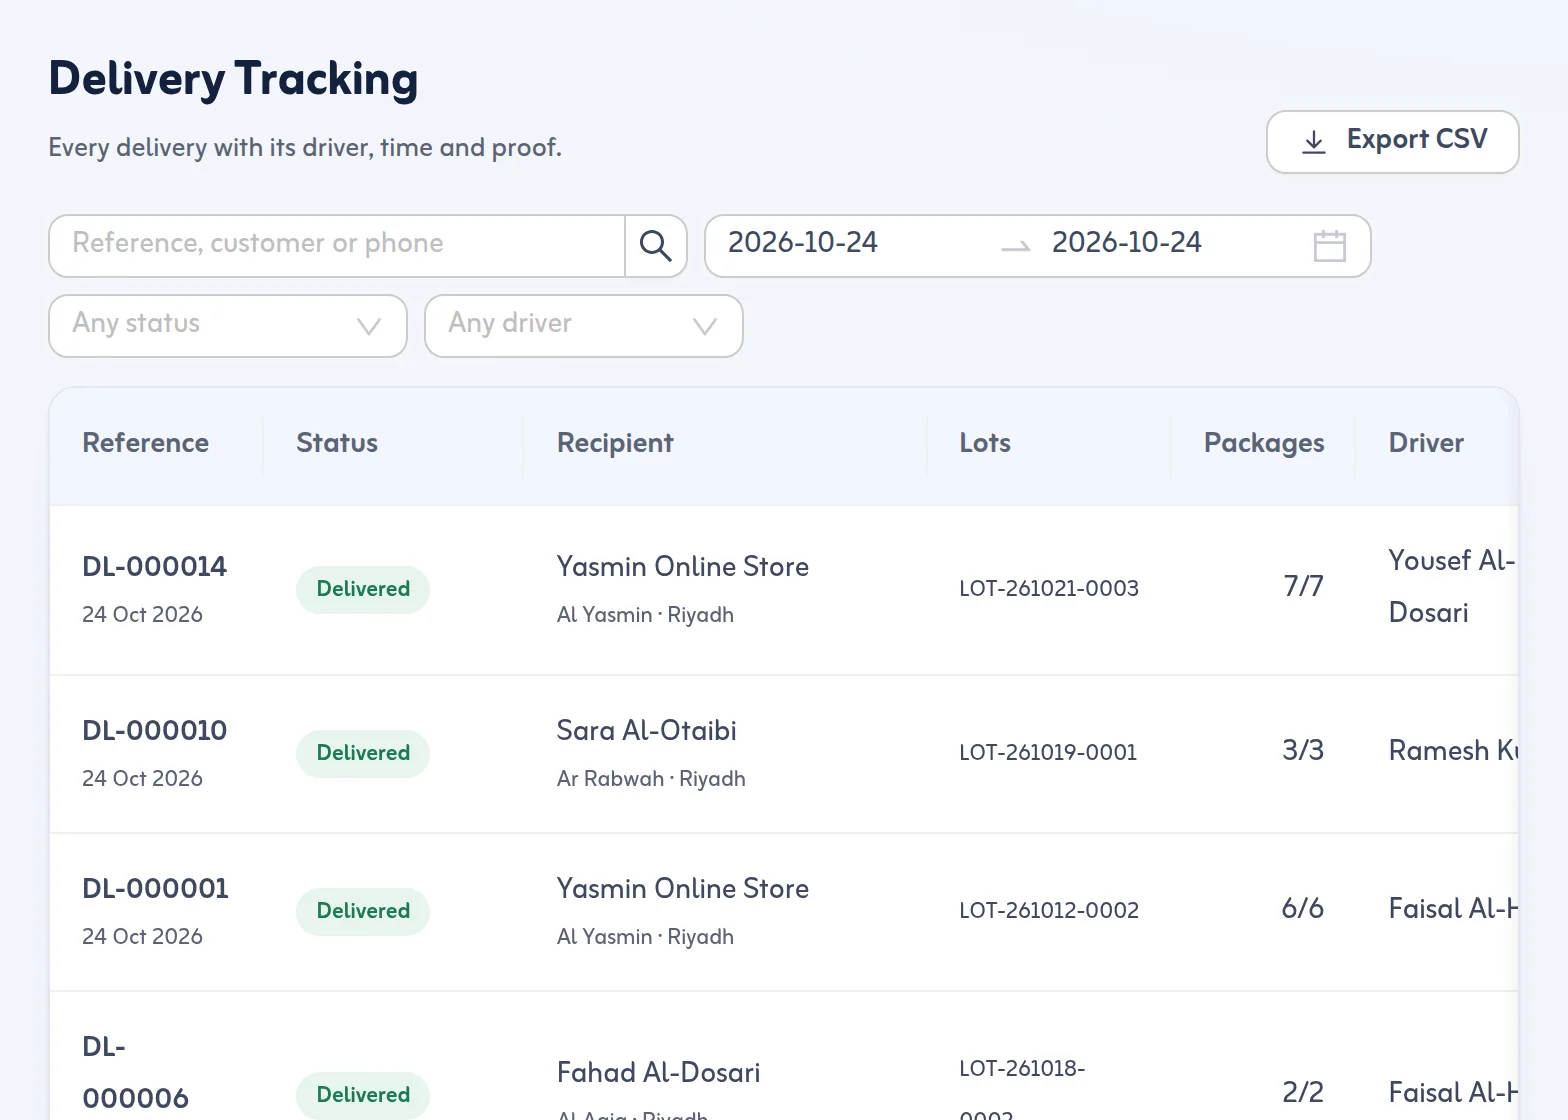Select recipient Fahad Al-Dosari
Image resolution: width=1568 pixels, height=1120 pixels.
(x=659, y=1073)
